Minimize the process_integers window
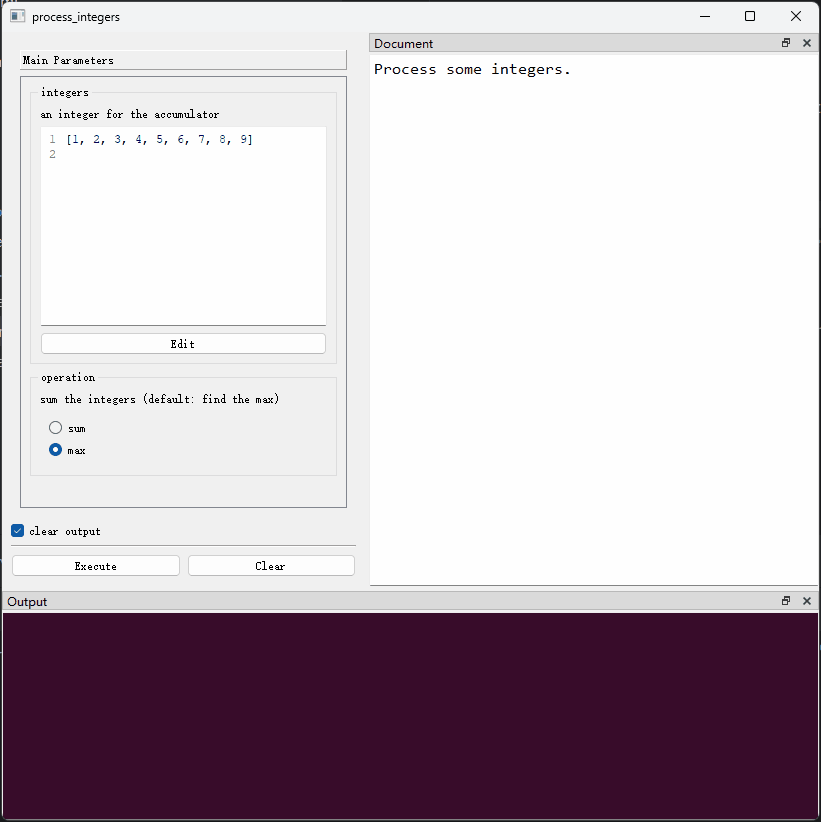Screen dimensions: 821x822 pos(705,16)
